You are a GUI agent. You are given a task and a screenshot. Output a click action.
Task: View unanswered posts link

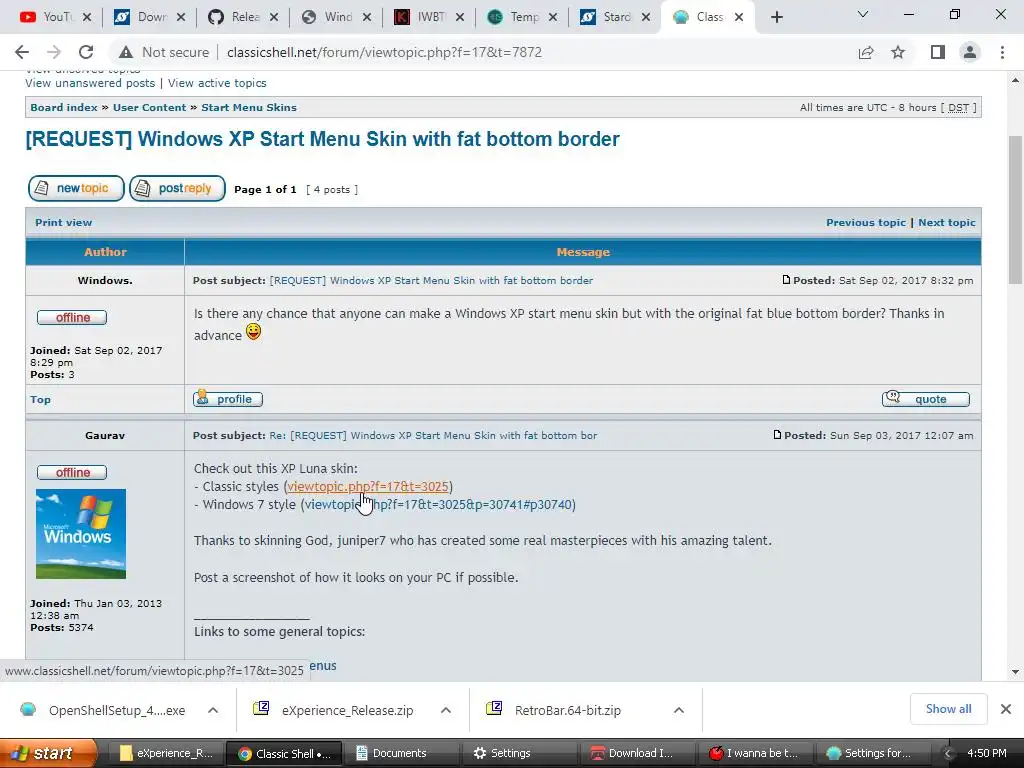point(90,83)
